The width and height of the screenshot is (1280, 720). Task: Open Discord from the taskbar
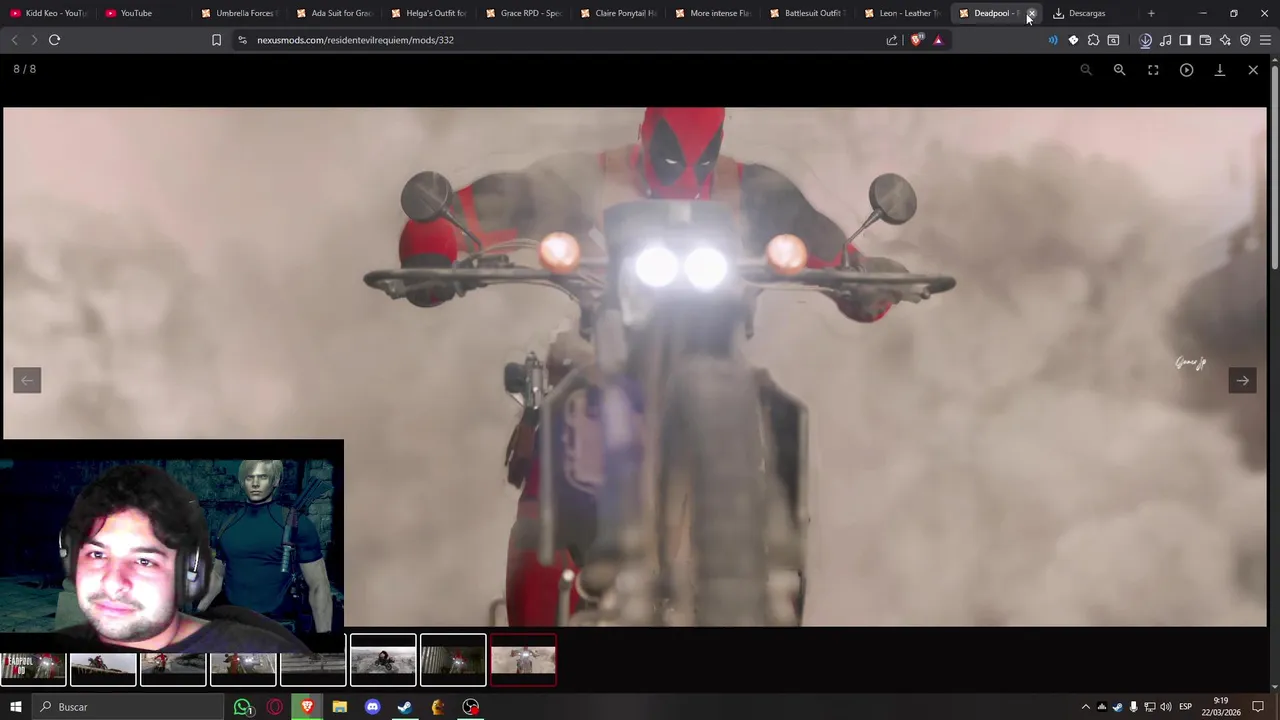coord(372,707)
